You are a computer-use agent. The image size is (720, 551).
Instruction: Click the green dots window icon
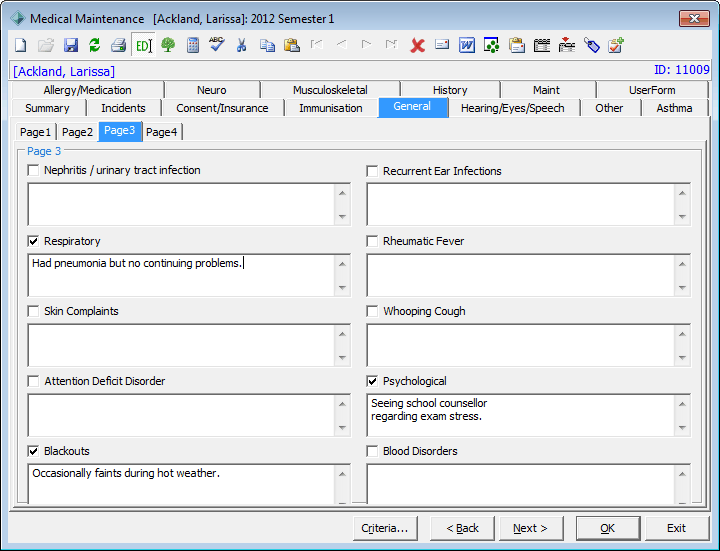pos(491,45)
